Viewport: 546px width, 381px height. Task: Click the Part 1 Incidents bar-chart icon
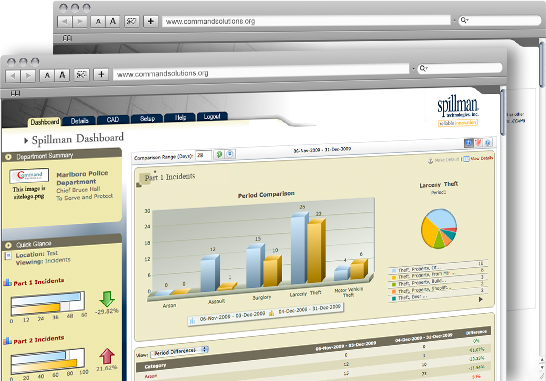[8, 282]
